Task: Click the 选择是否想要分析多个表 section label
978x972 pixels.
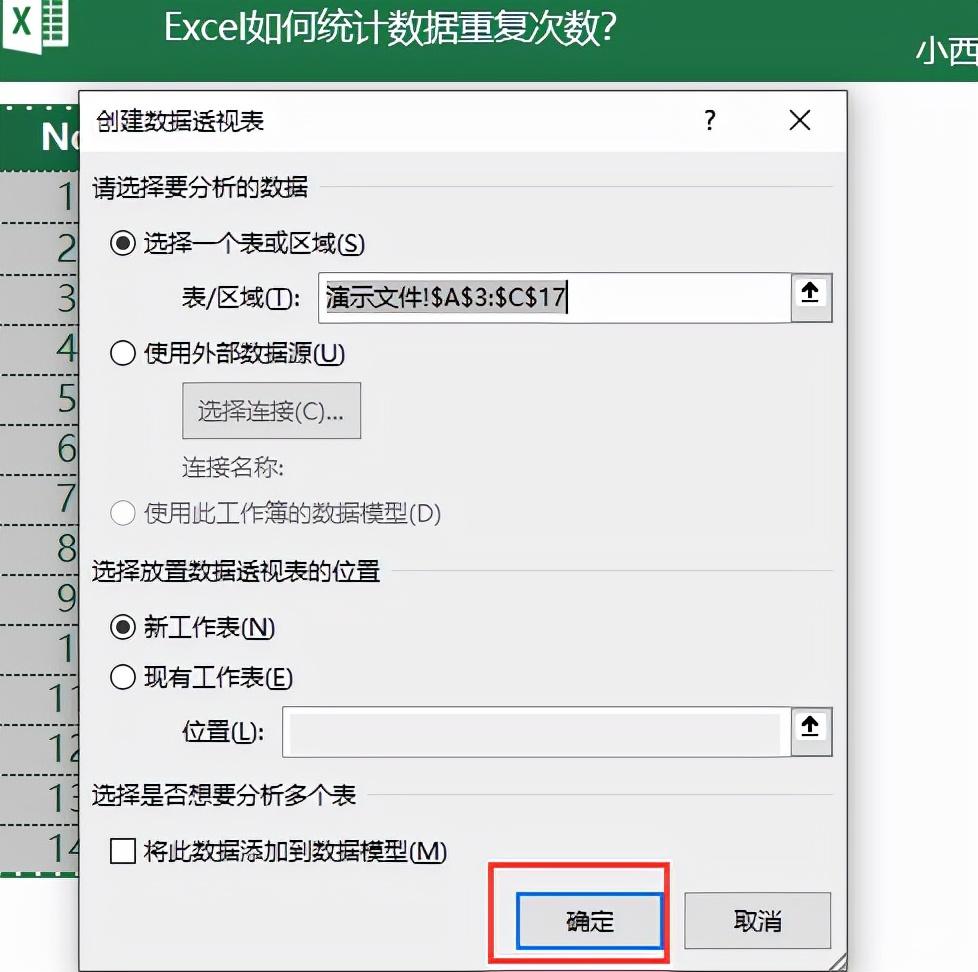Action: tap(224, 795)
